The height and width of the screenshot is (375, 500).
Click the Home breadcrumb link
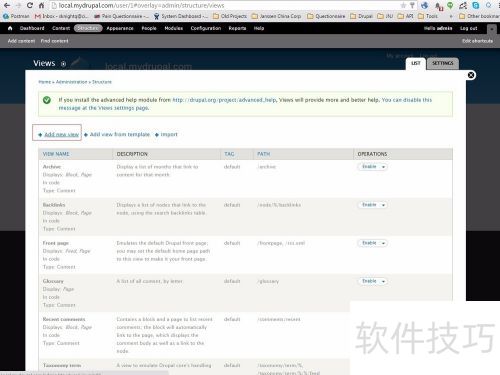coord(45,82)
